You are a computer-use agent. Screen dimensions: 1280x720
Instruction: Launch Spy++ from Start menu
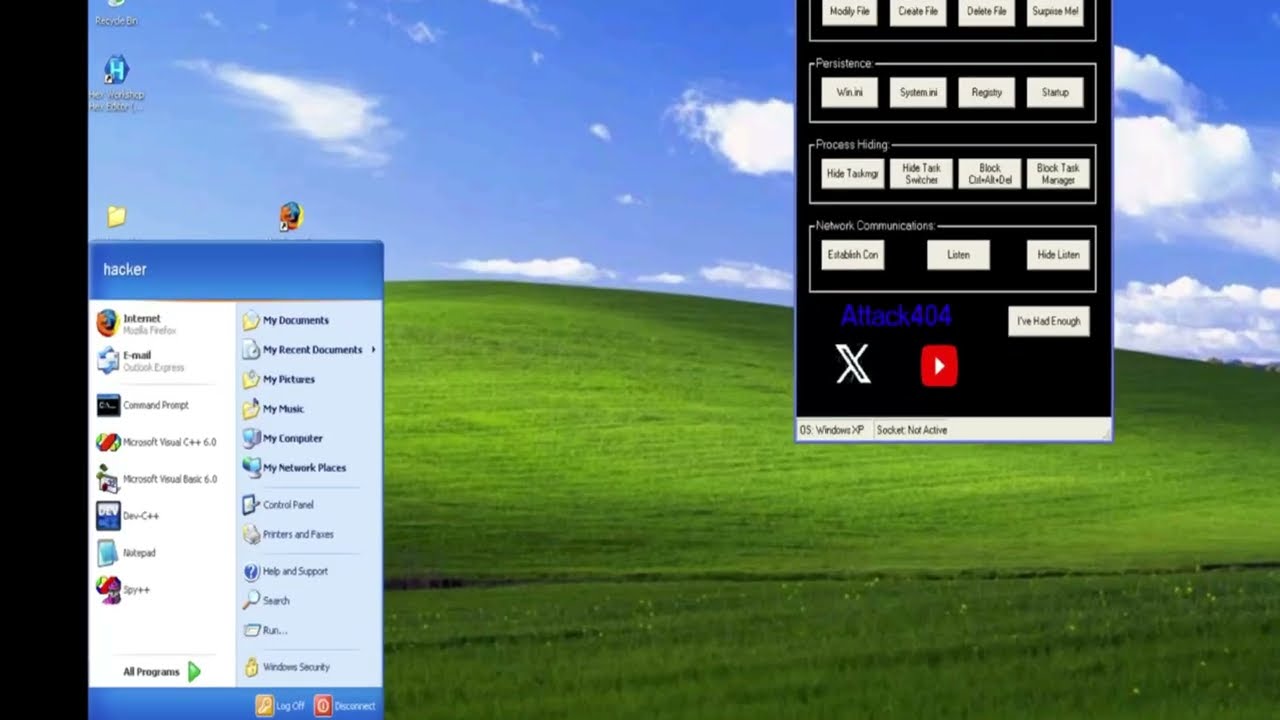(x=123, y=590)
